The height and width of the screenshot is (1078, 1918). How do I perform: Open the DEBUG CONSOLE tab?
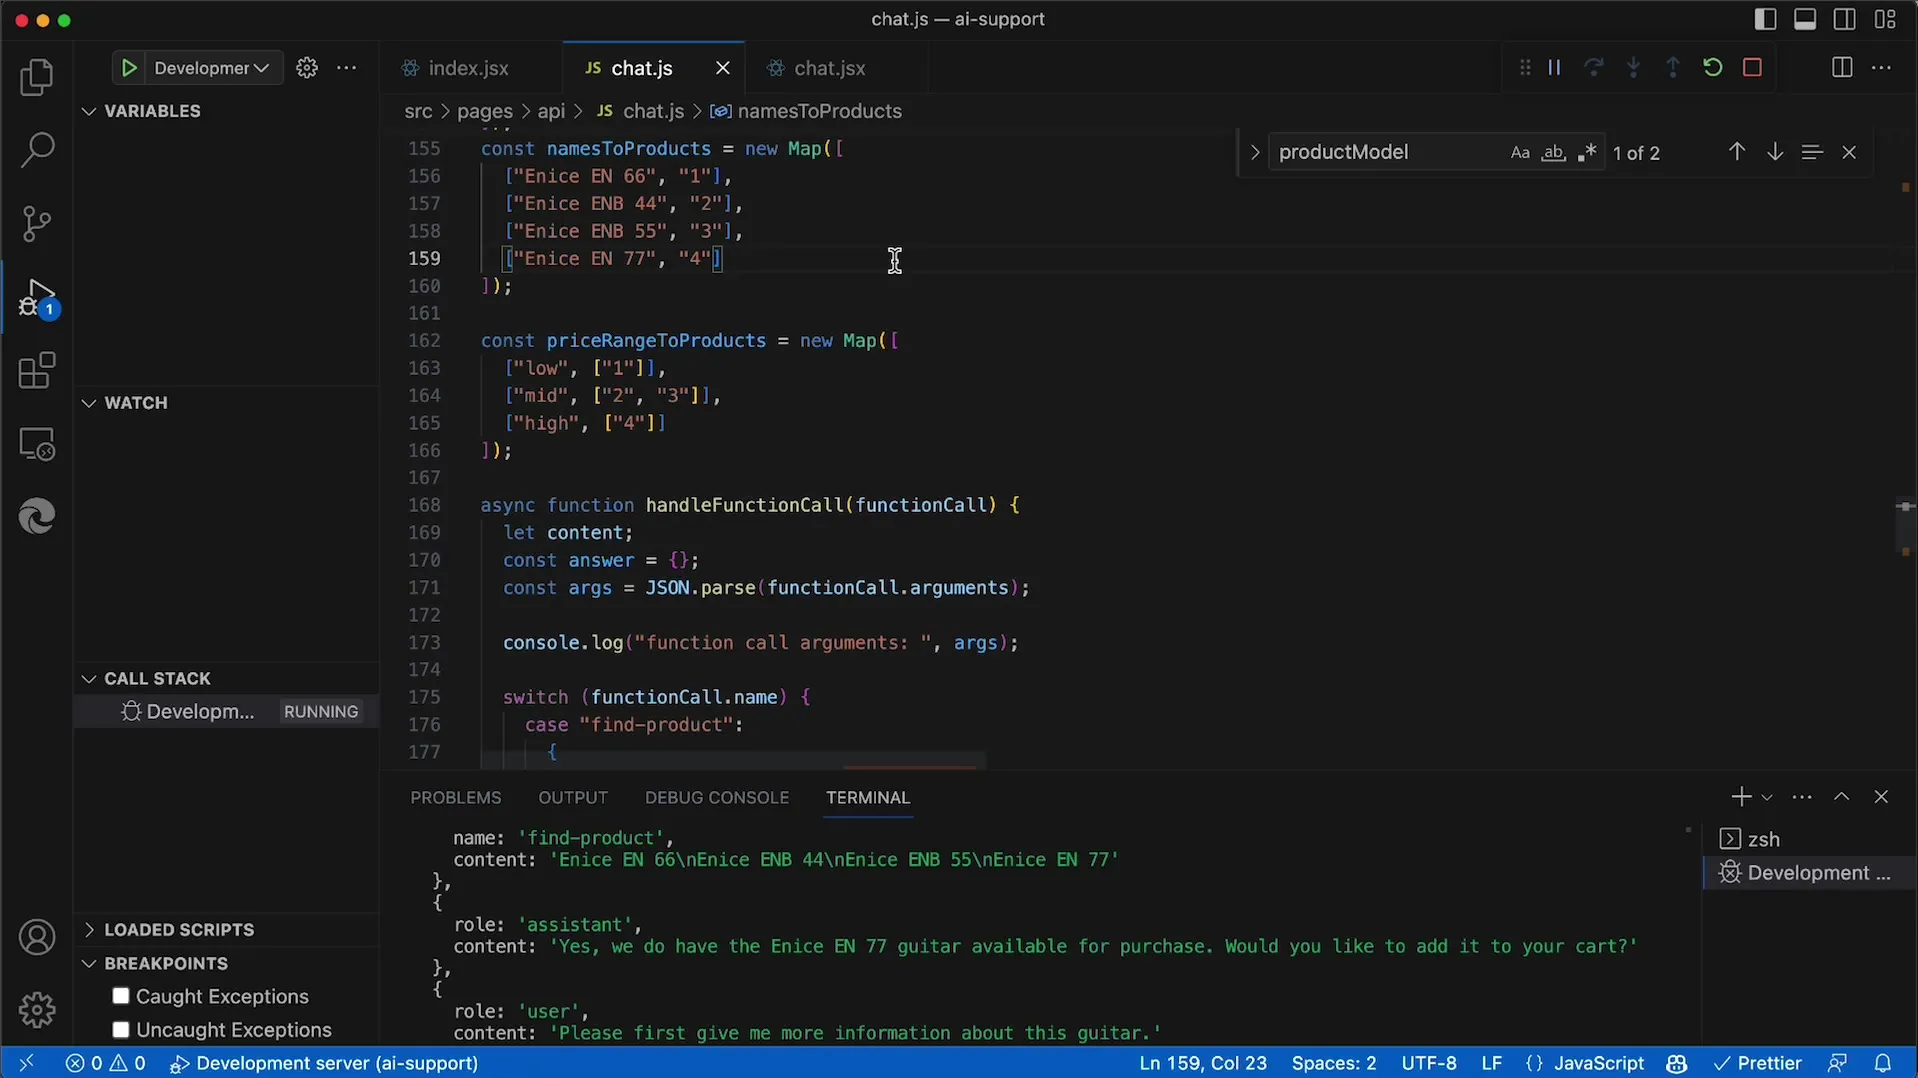pos(717,798)
